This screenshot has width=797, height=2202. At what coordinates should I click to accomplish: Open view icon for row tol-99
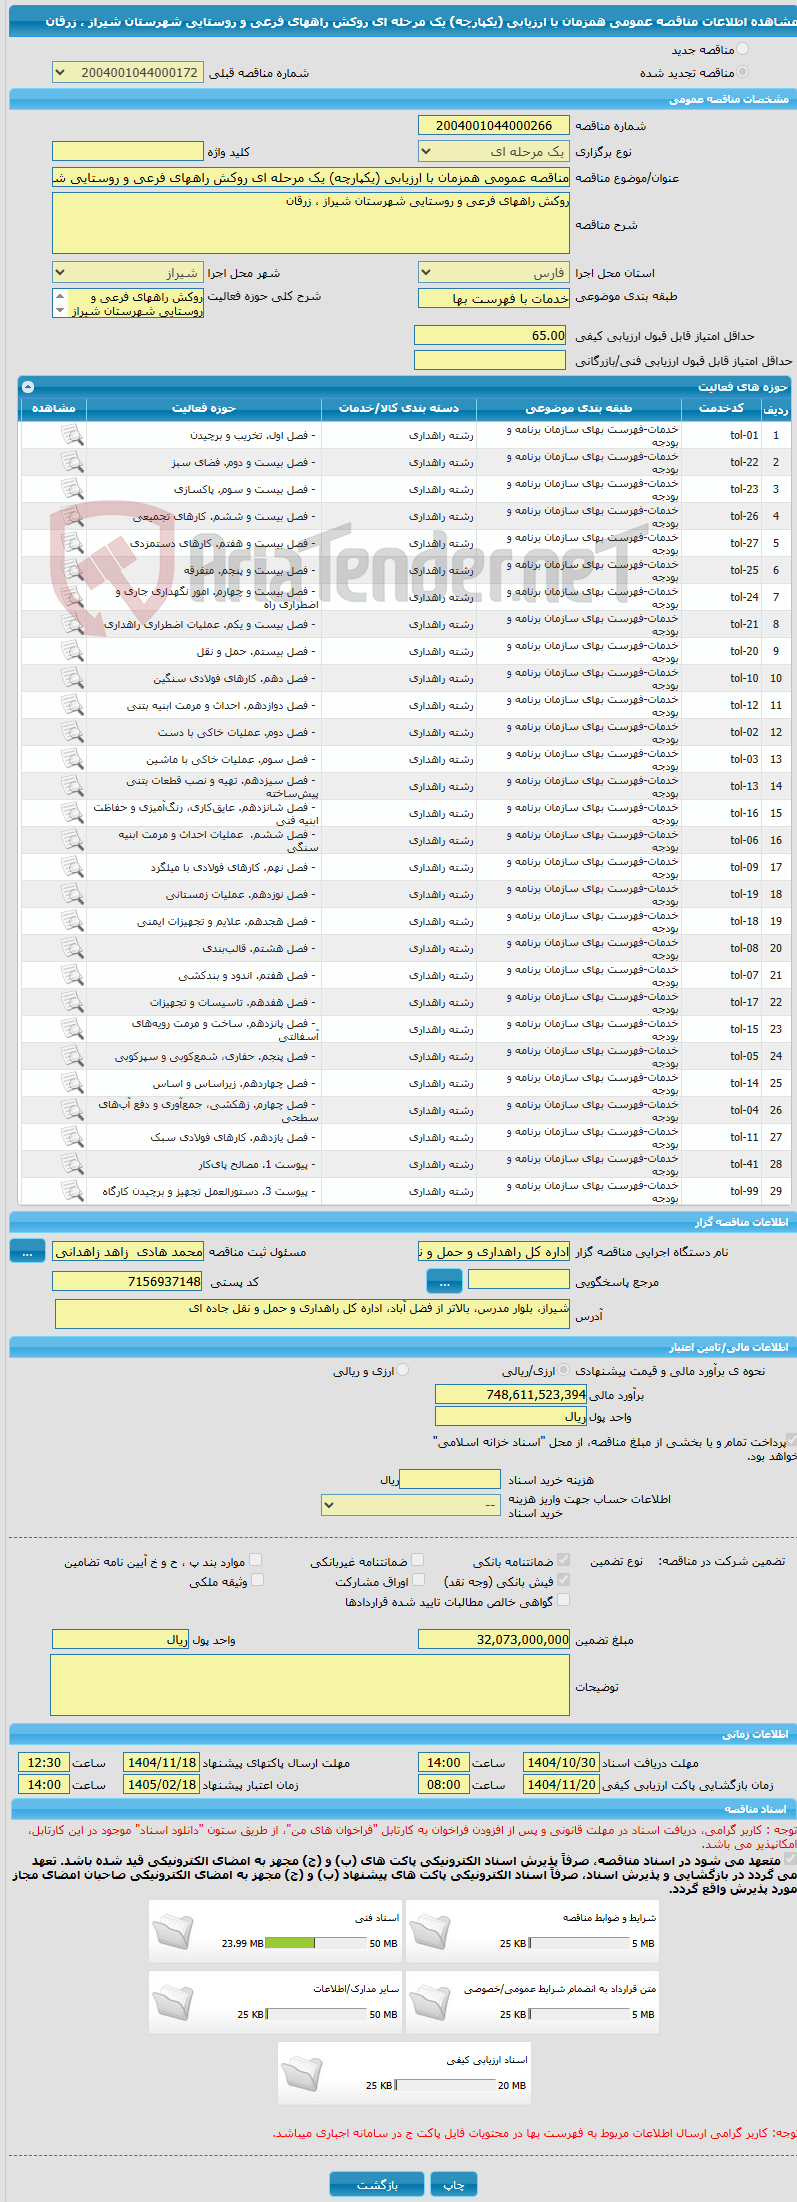(72, 1191)
